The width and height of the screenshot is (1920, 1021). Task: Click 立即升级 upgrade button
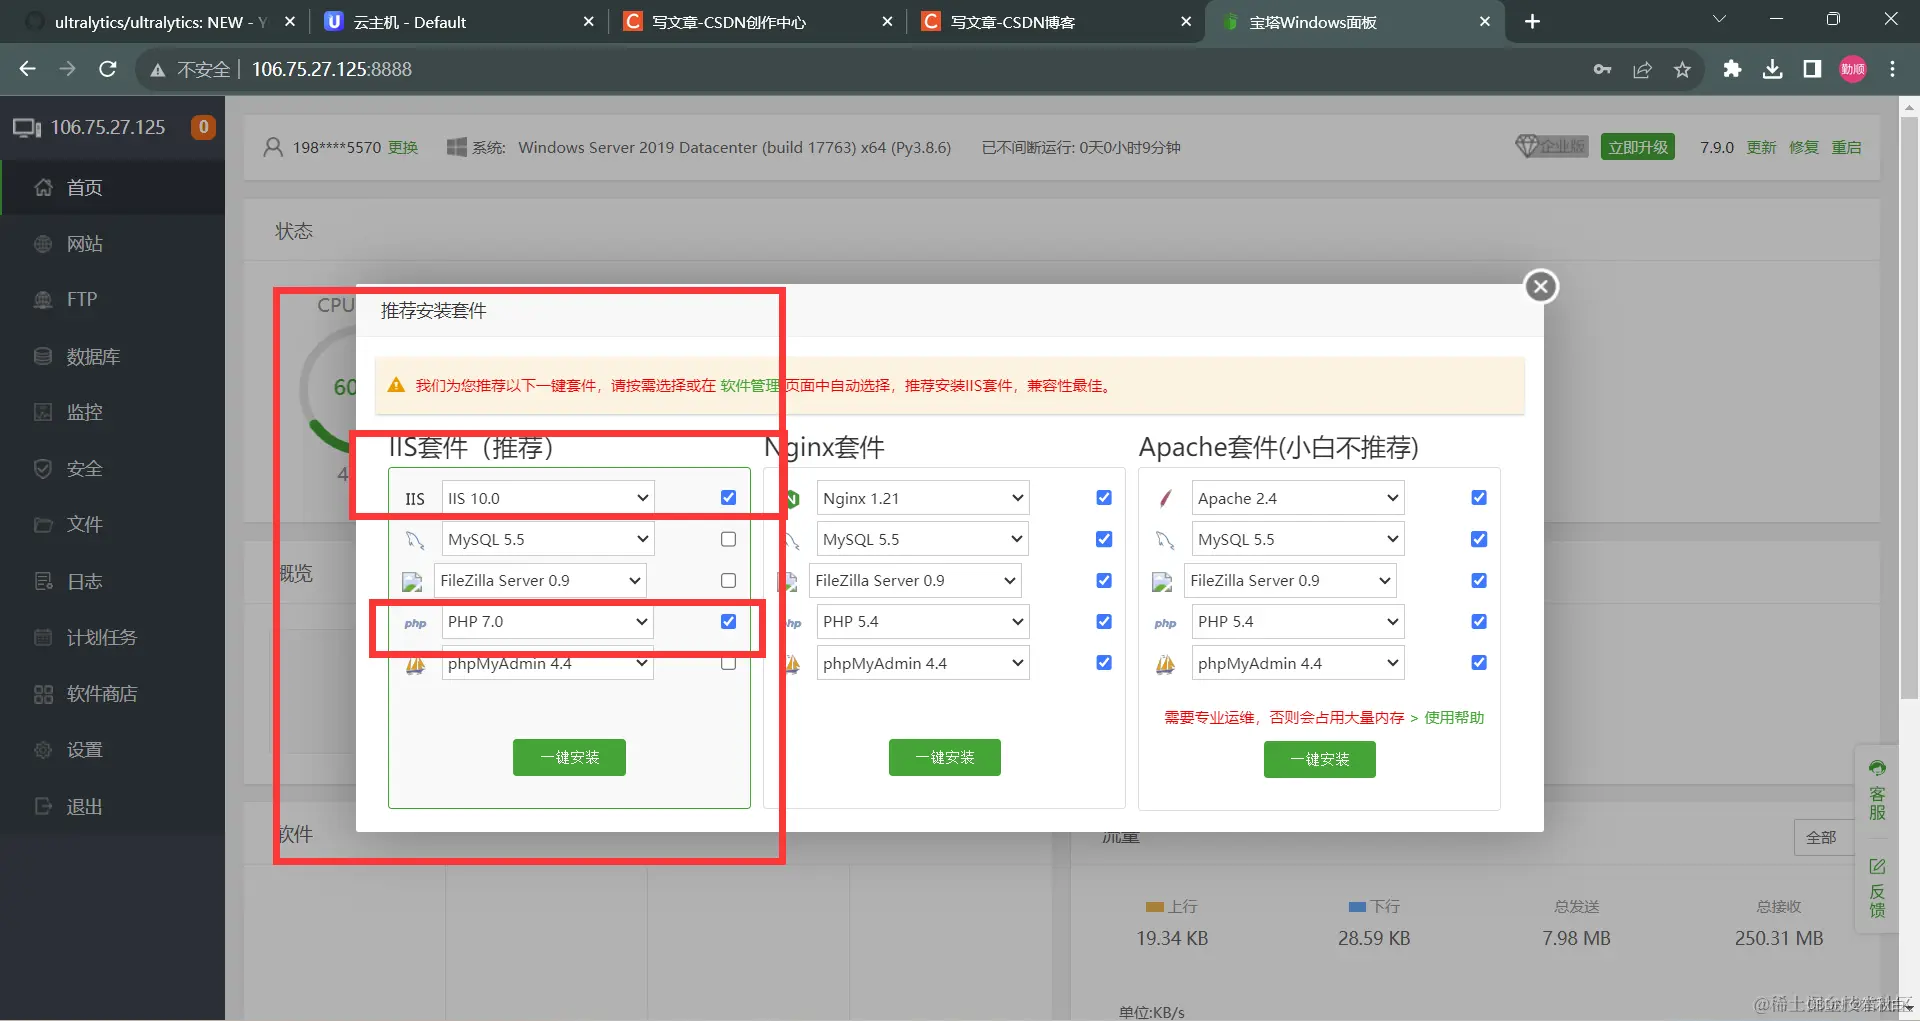point(1637,146)
